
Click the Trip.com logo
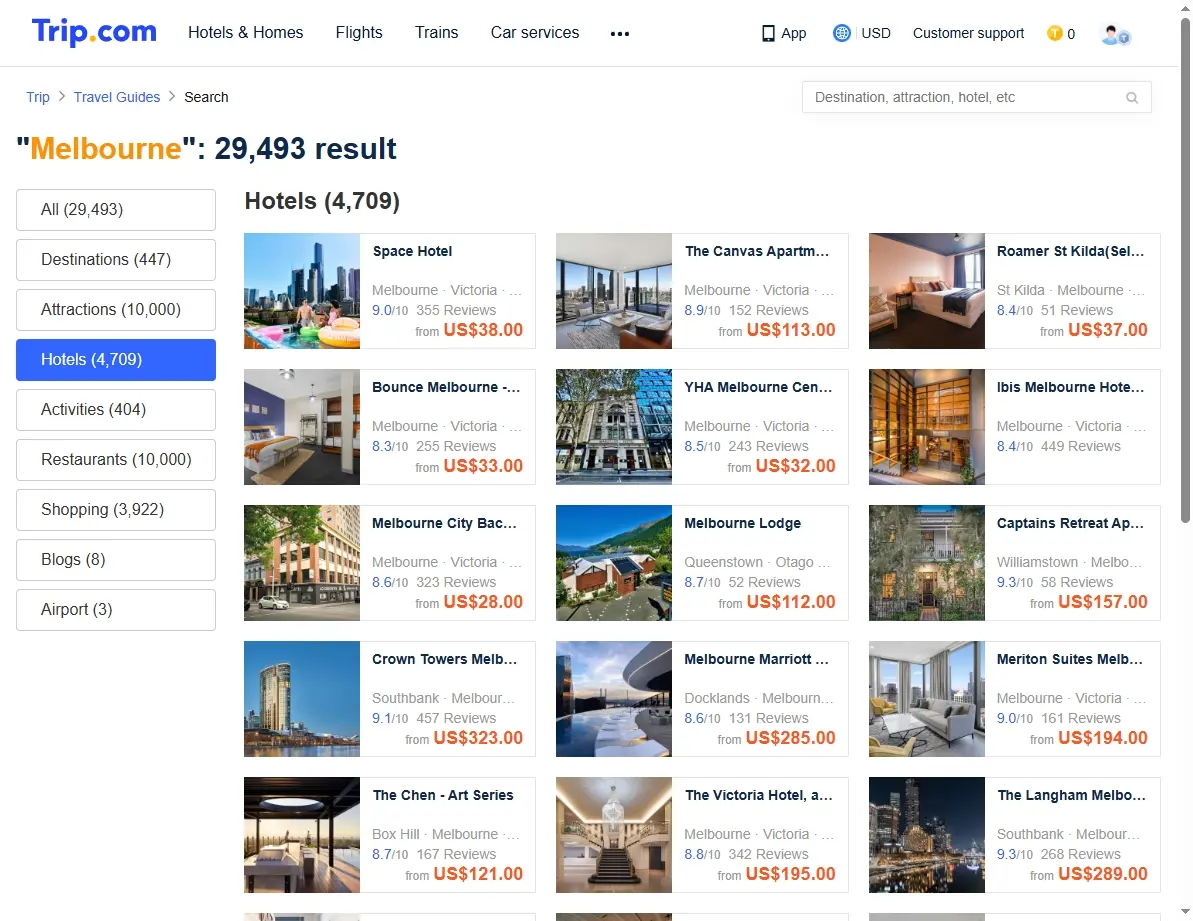(x=94, y=32)
